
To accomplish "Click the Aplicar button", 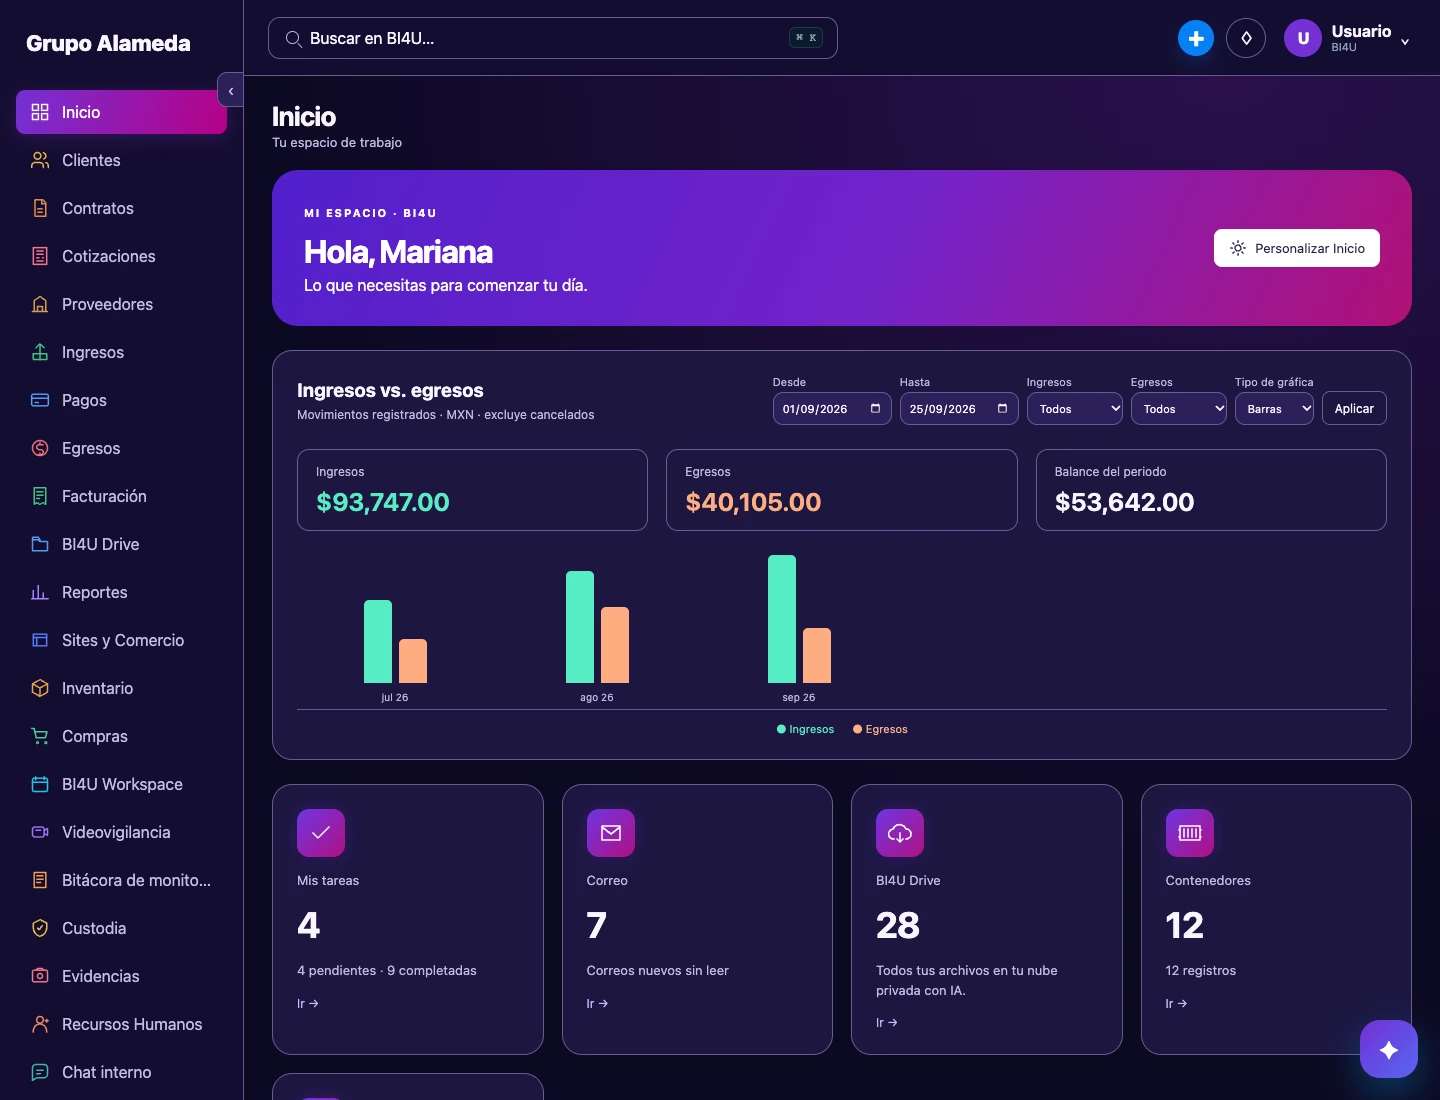I will [1354, 408].
